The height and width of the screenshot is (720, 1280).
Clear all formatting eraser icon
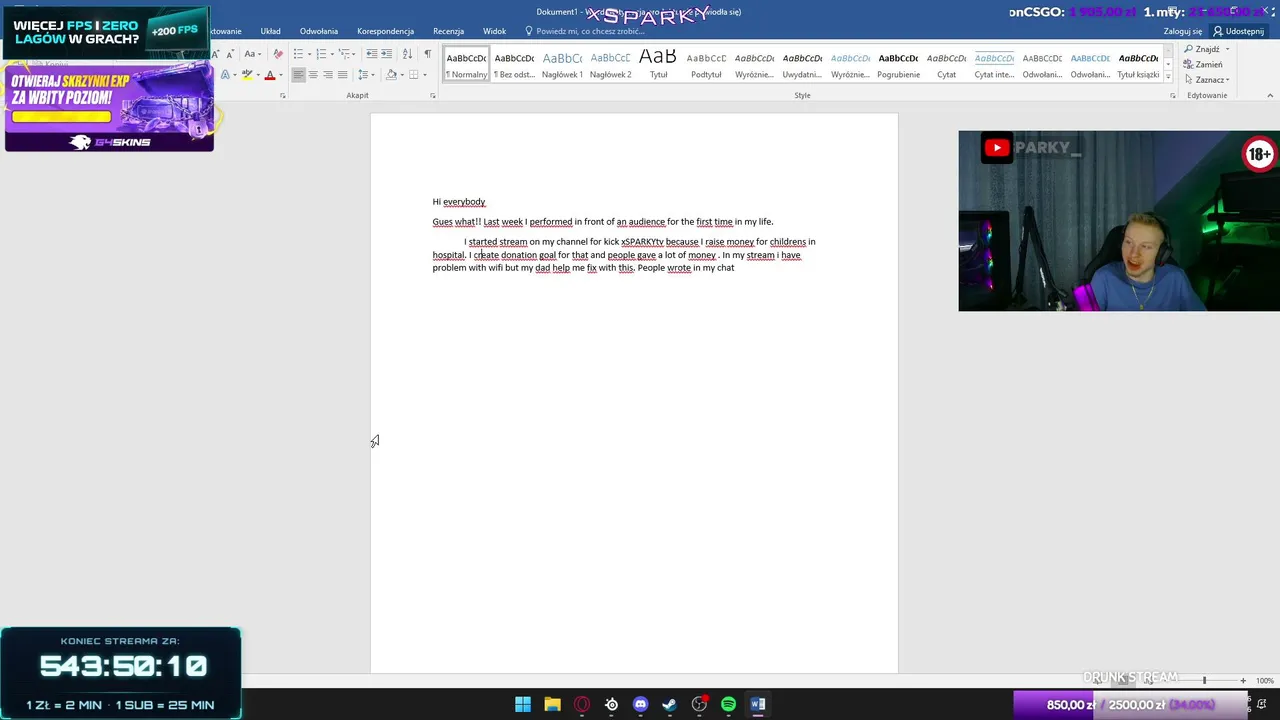click(278, 54)
